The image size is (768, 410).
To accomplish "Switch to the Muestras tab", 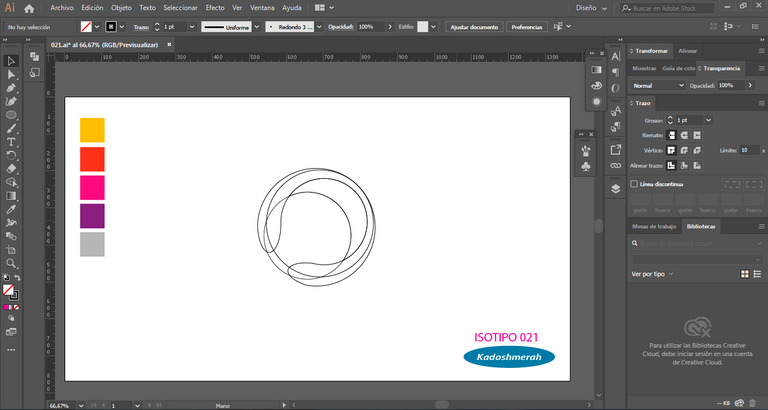I will (x=644, y=69).
